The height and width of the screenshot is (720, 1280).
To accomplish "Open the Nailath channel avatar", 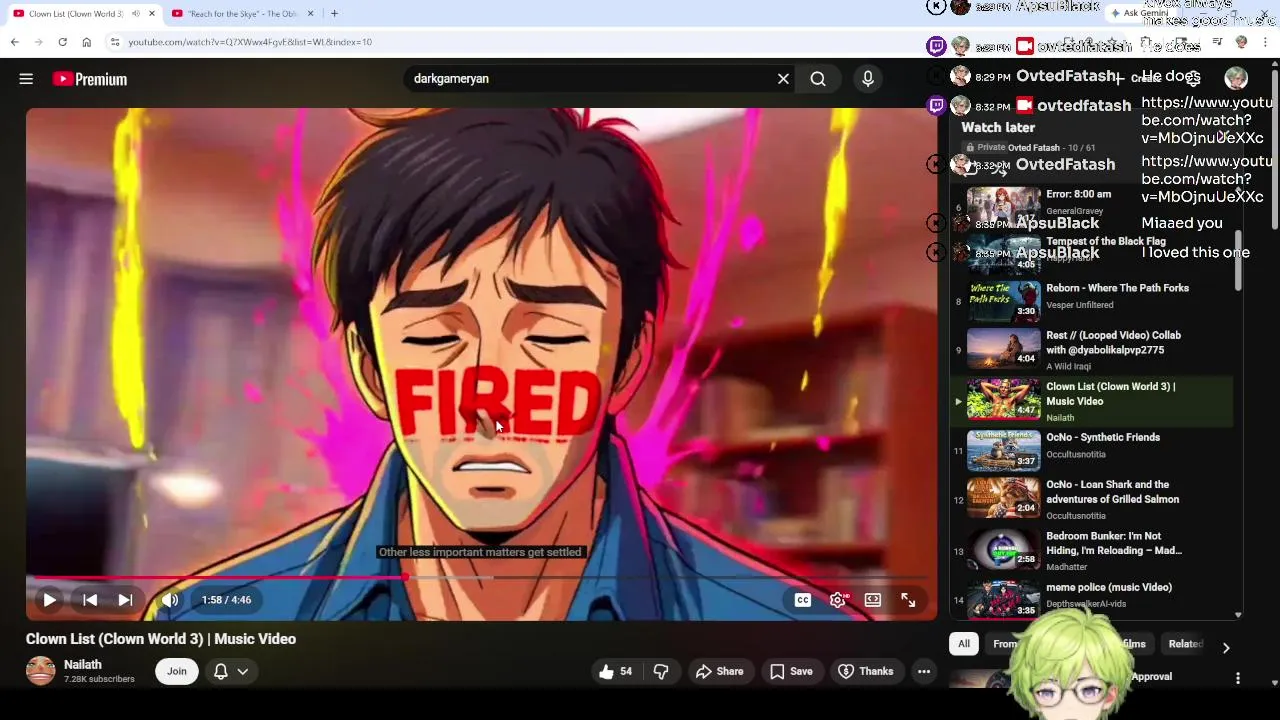I will tap(41, 671).
